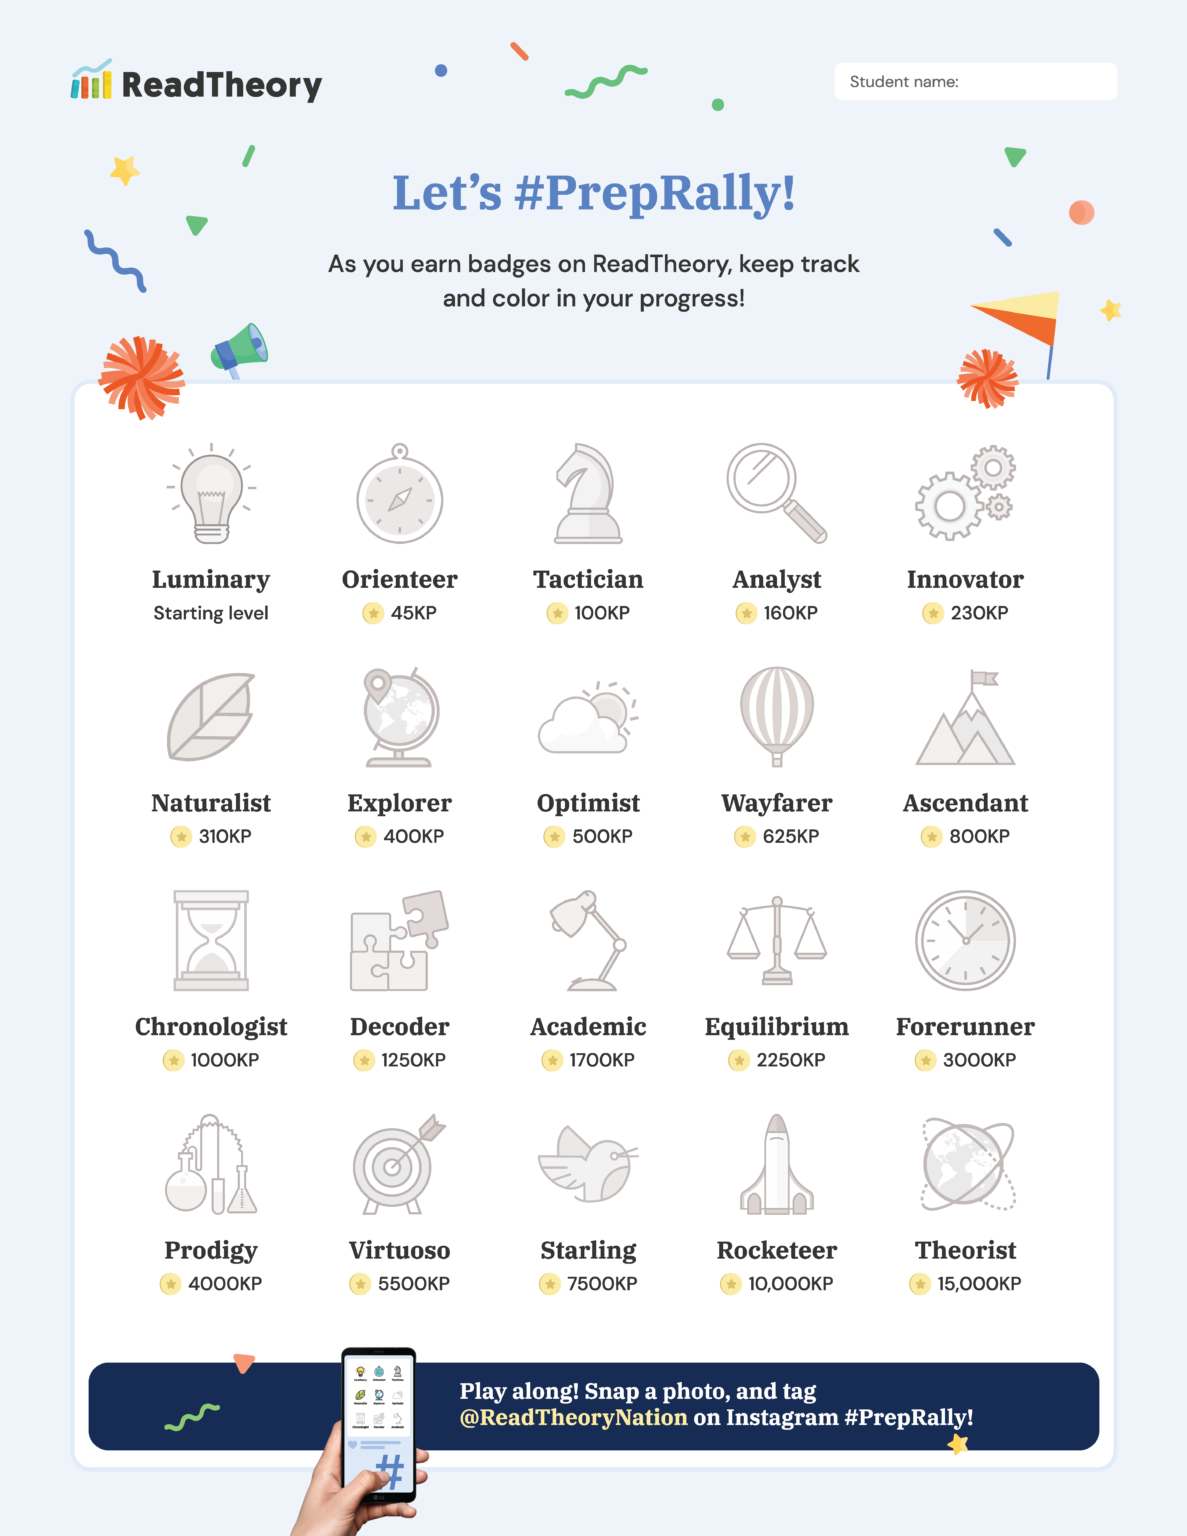This screenshot has height=1536, width=1187.
Task: Select the Rocketeer space shuttle badge
Action: coord(777,1165)
